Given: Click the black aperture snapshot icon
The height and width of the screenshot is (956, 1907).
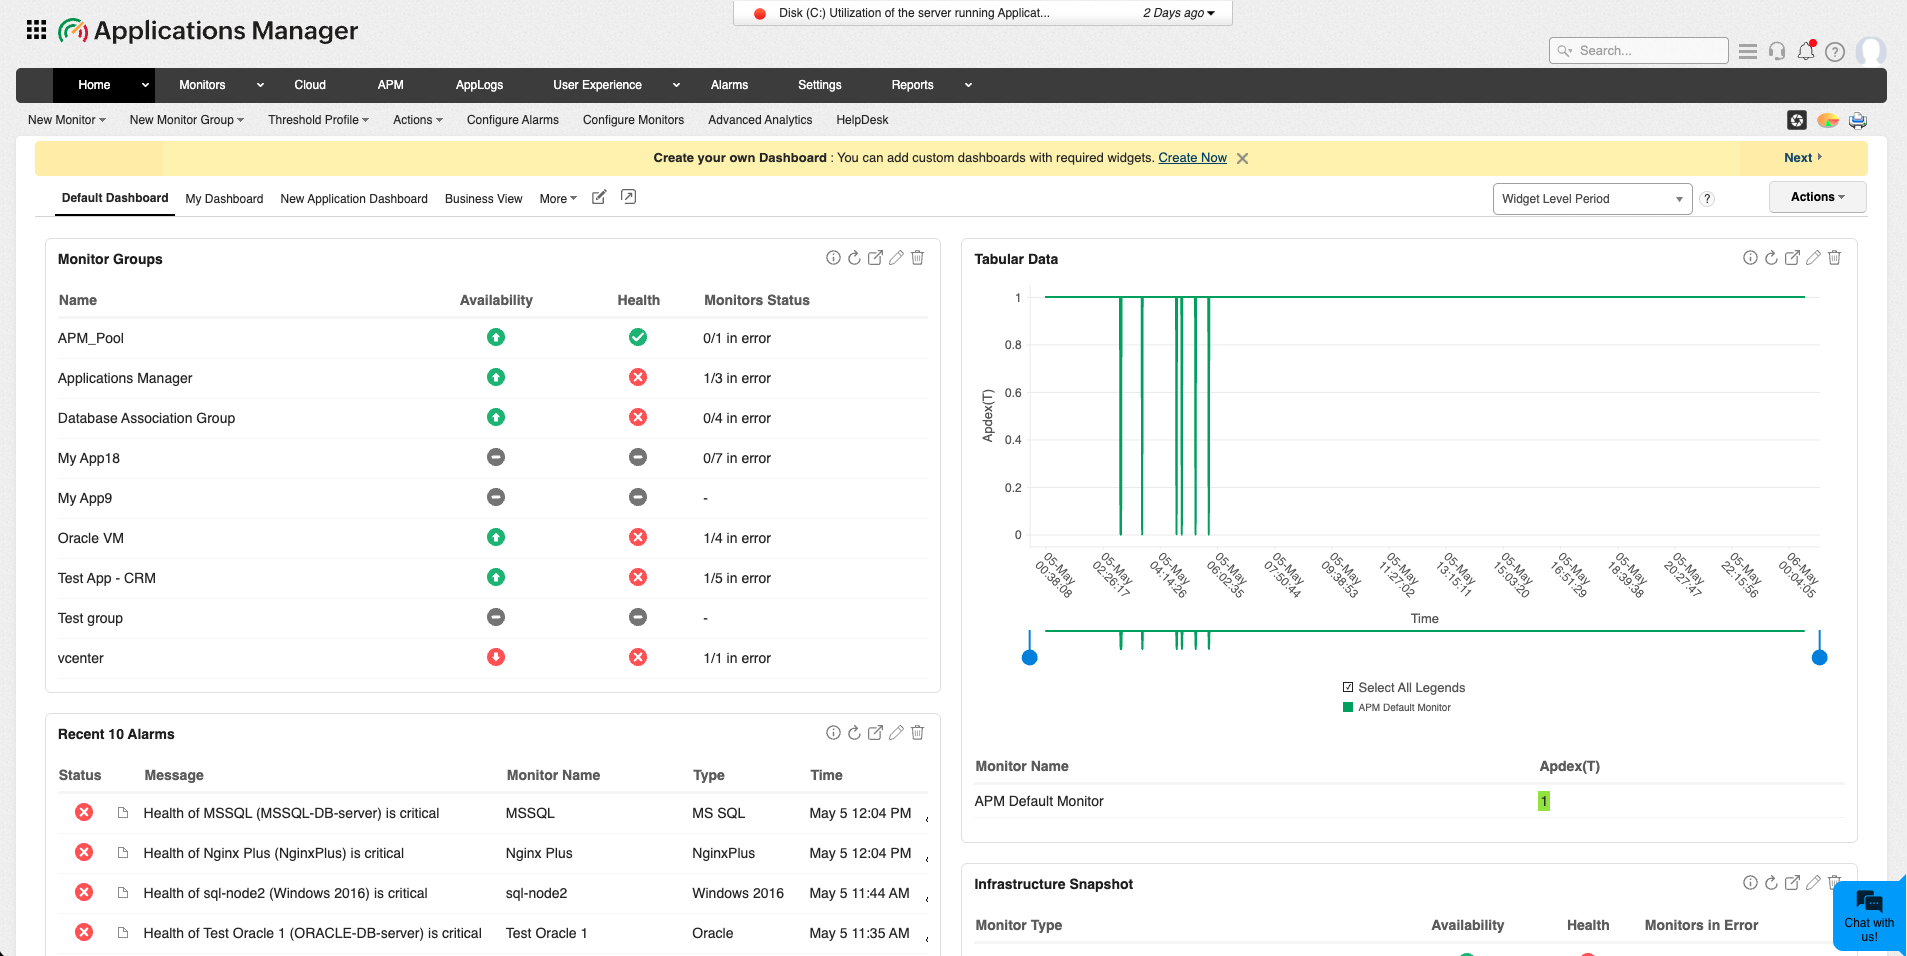Looking at the screenshot, I should 1797,120.
